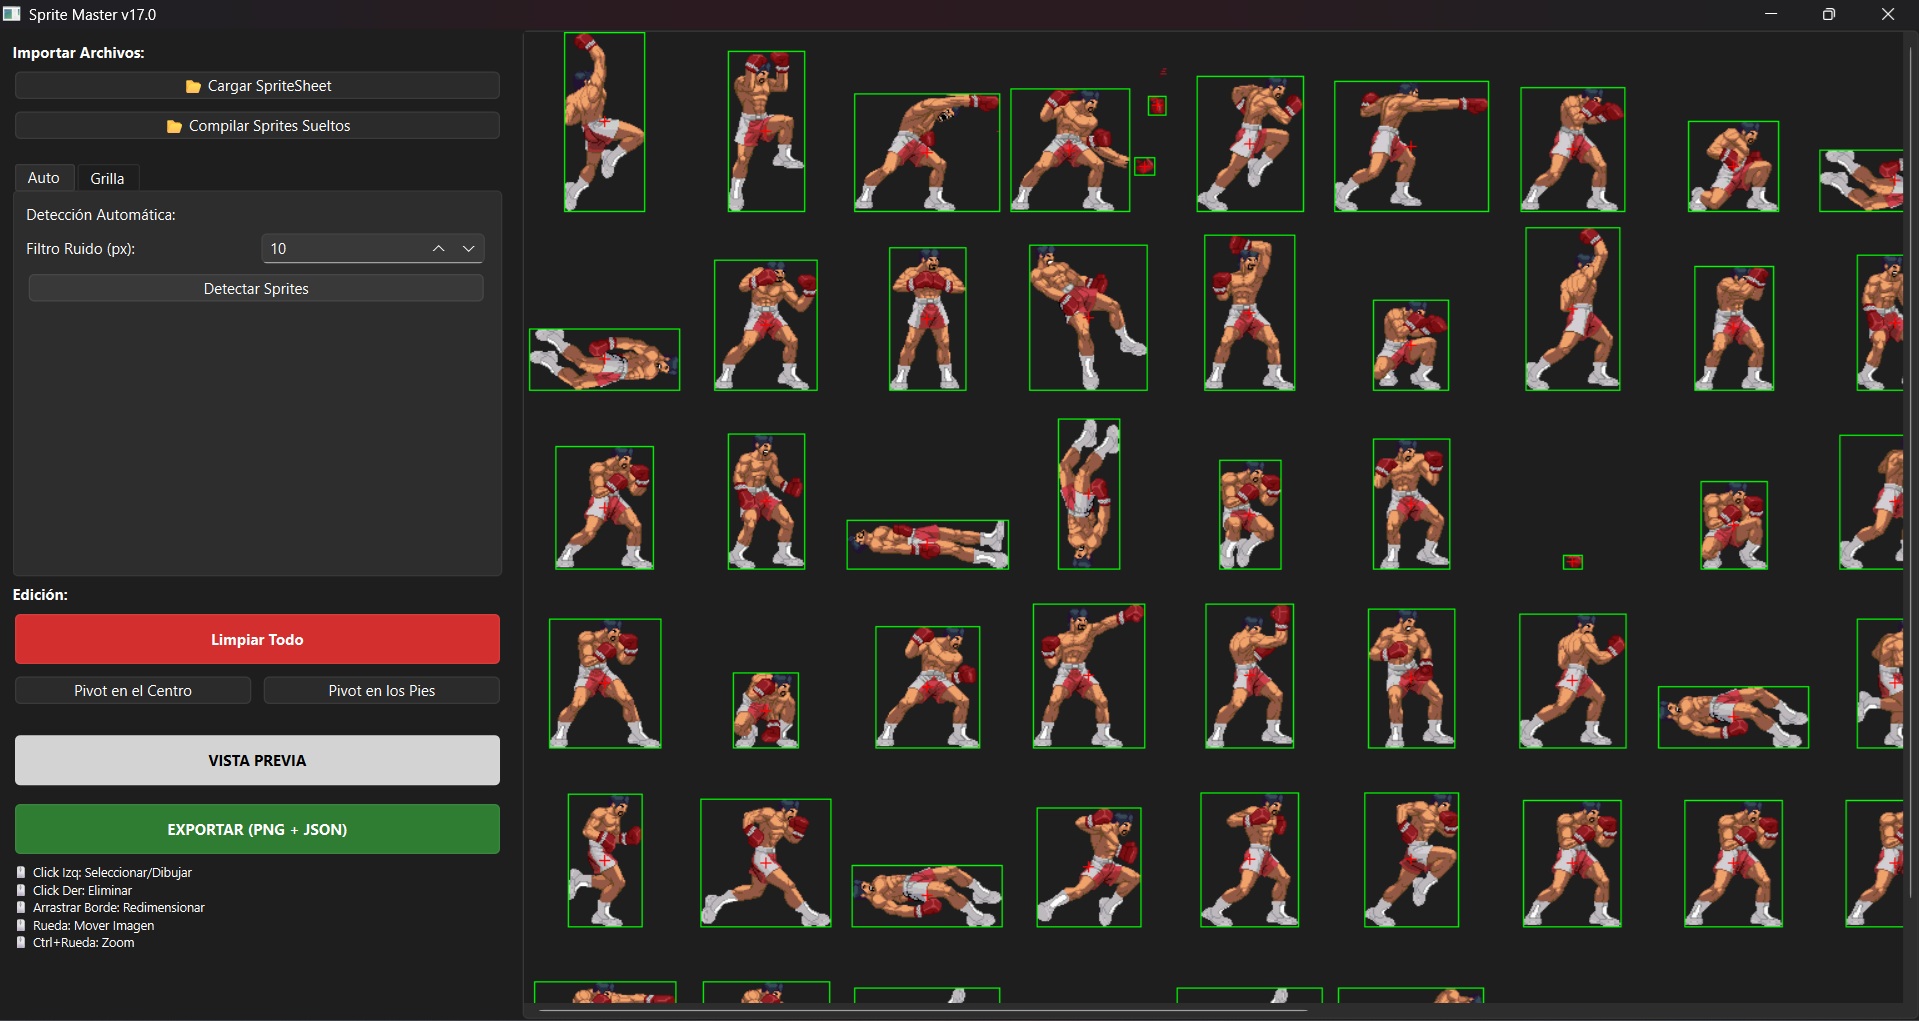
Task: Open Compilar Sprites Sueltos
Action: pyautogui.click(x=257, y=126)
